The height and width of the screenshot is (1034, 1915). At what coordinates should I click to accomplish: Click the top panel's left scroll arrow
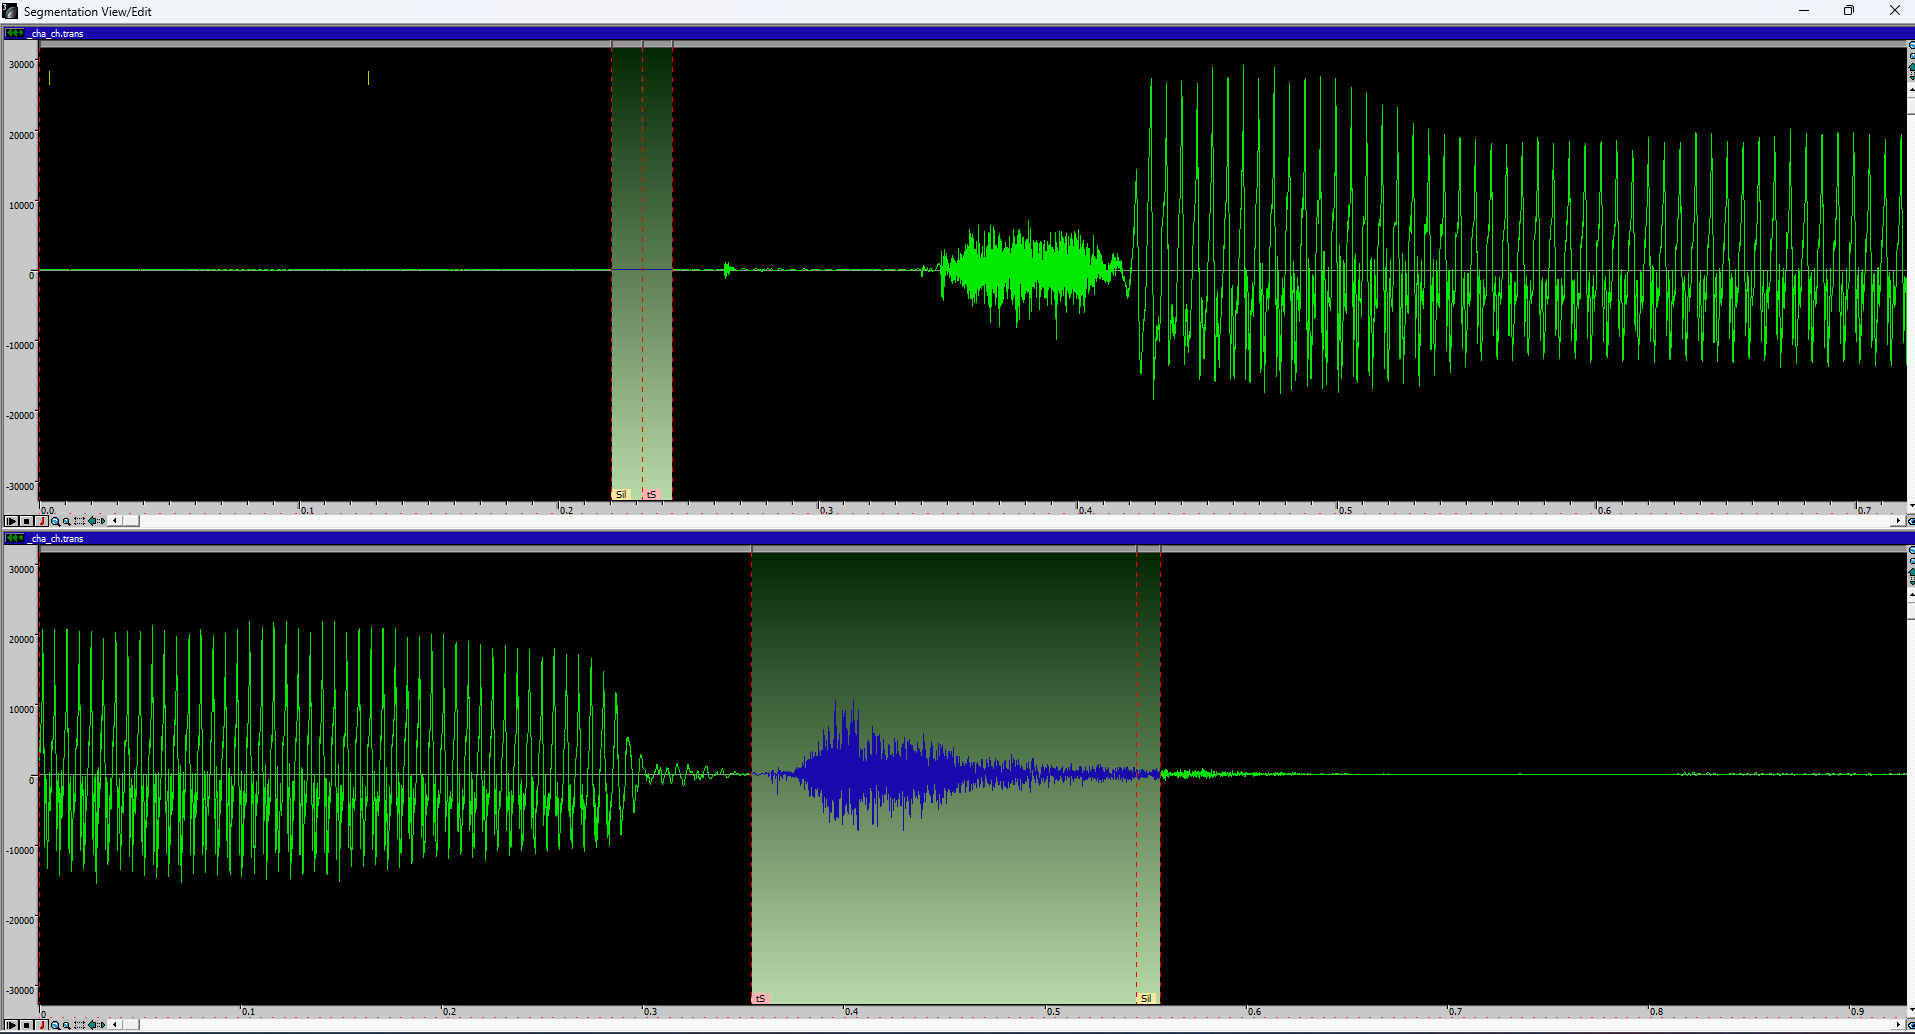[x=115, y=521]
